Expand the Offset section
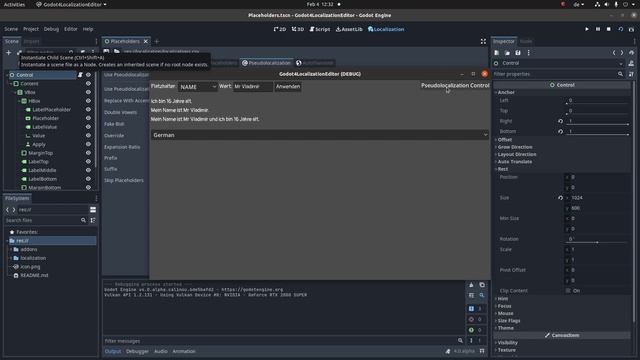This screenshot has width=640, height=360. pos(504,140)
